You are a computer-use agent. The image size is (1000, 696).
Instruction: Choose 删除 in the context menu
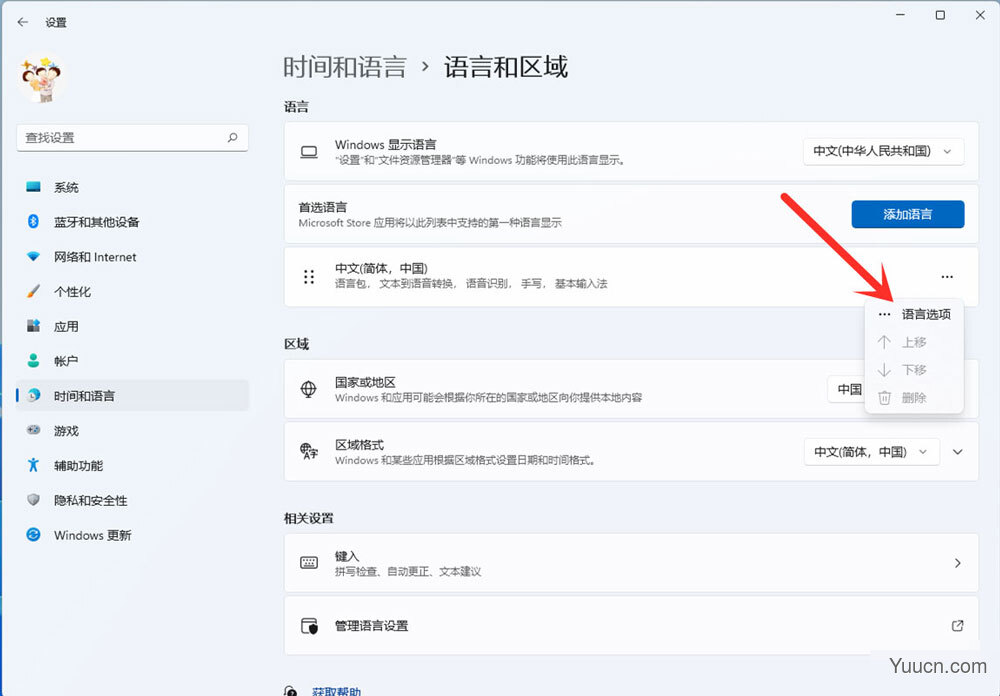[914, 398]
